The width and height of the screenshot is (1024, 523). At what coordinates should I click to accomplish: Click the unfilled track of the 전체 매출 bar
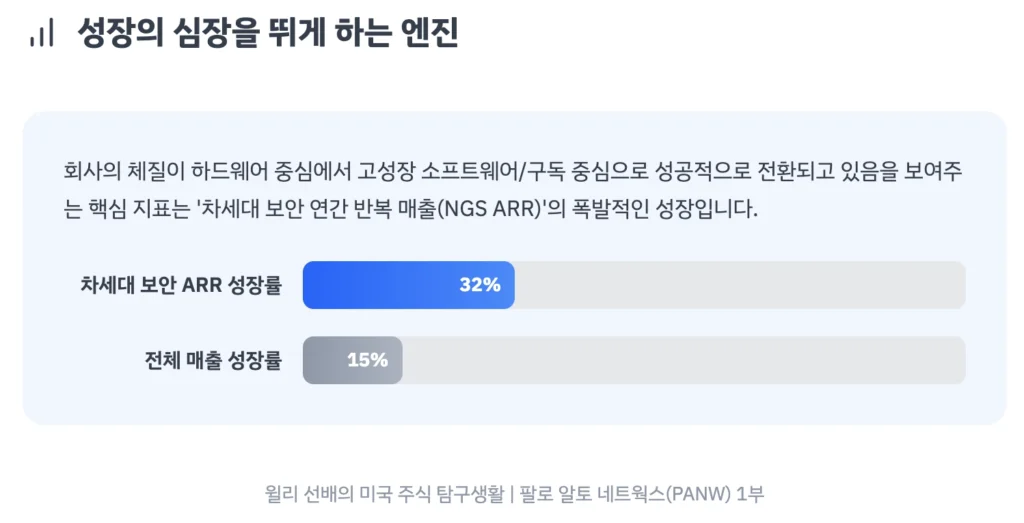(x=684, y=360)
